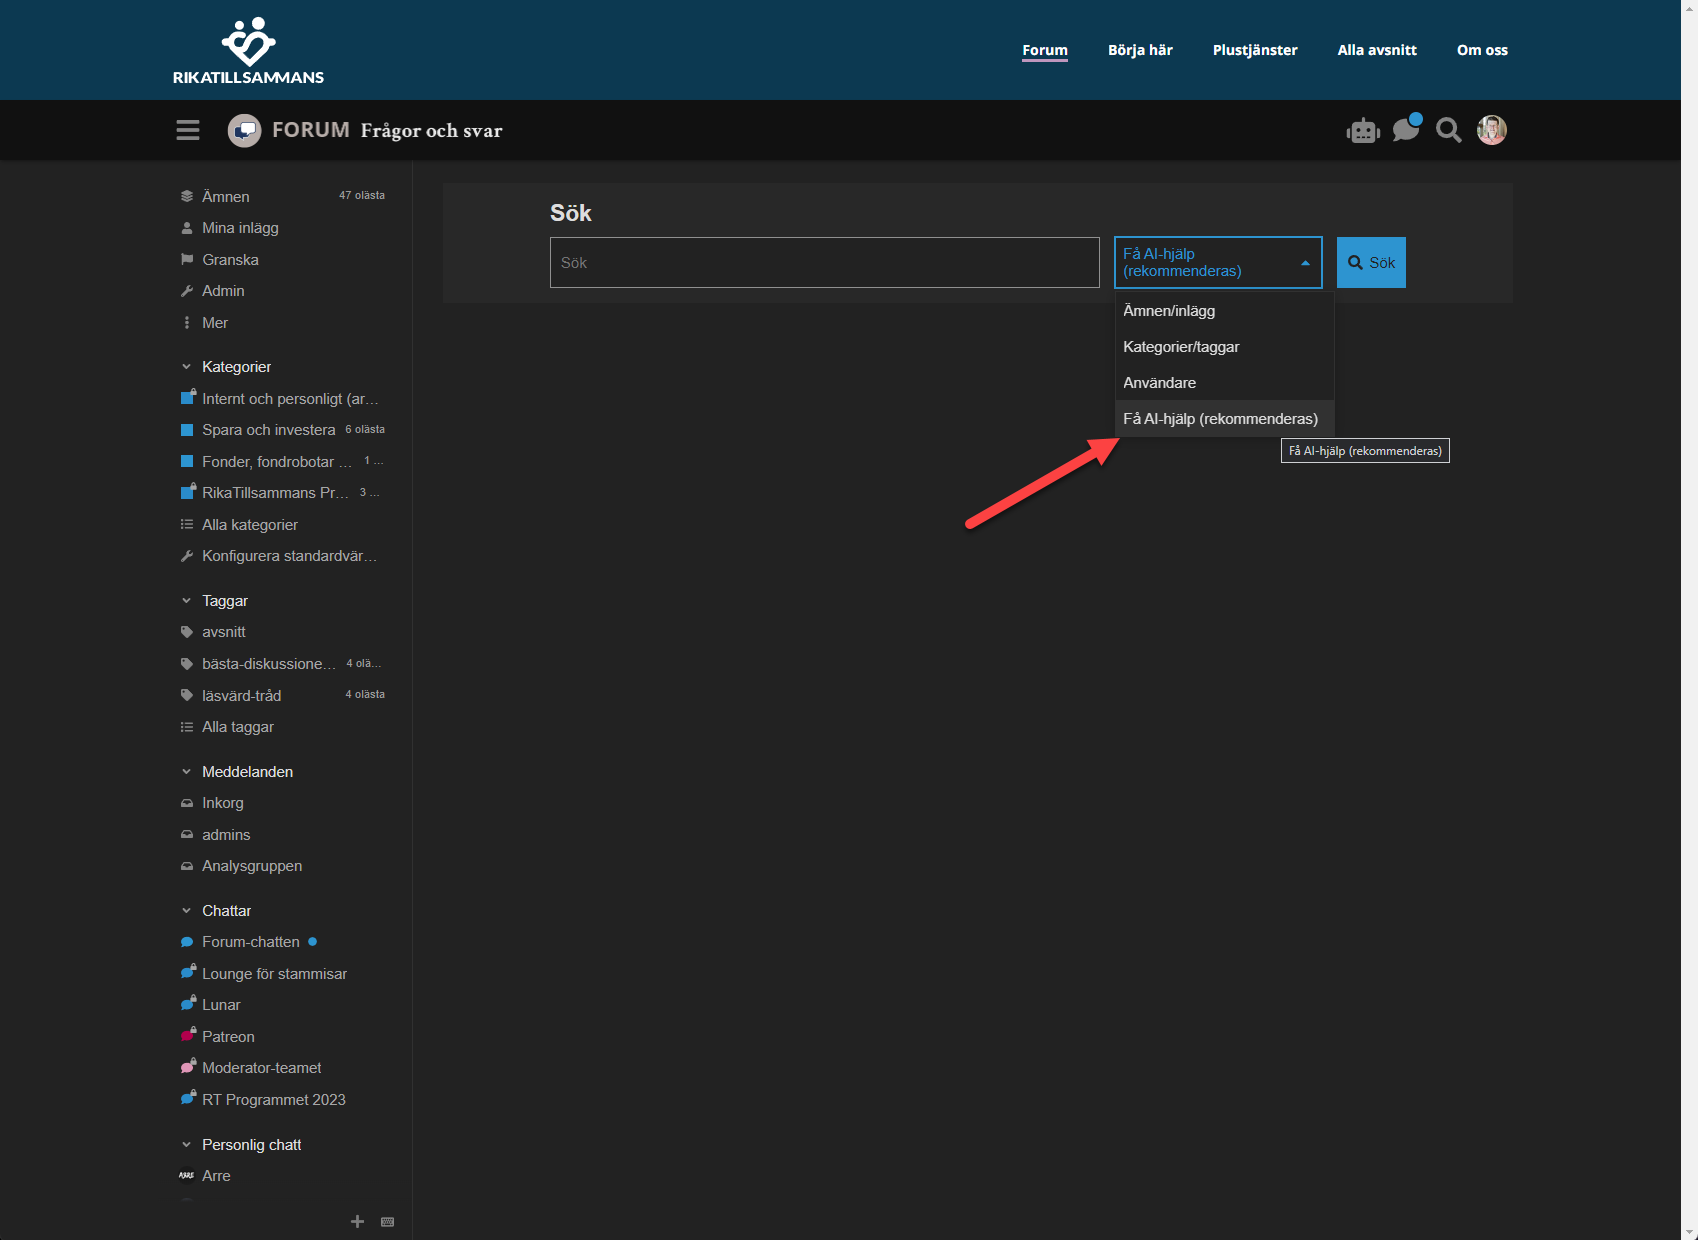Collapse the Chattar section
The width and height of the screenshot is (1698, 1240).
click(x=187, y=911)
